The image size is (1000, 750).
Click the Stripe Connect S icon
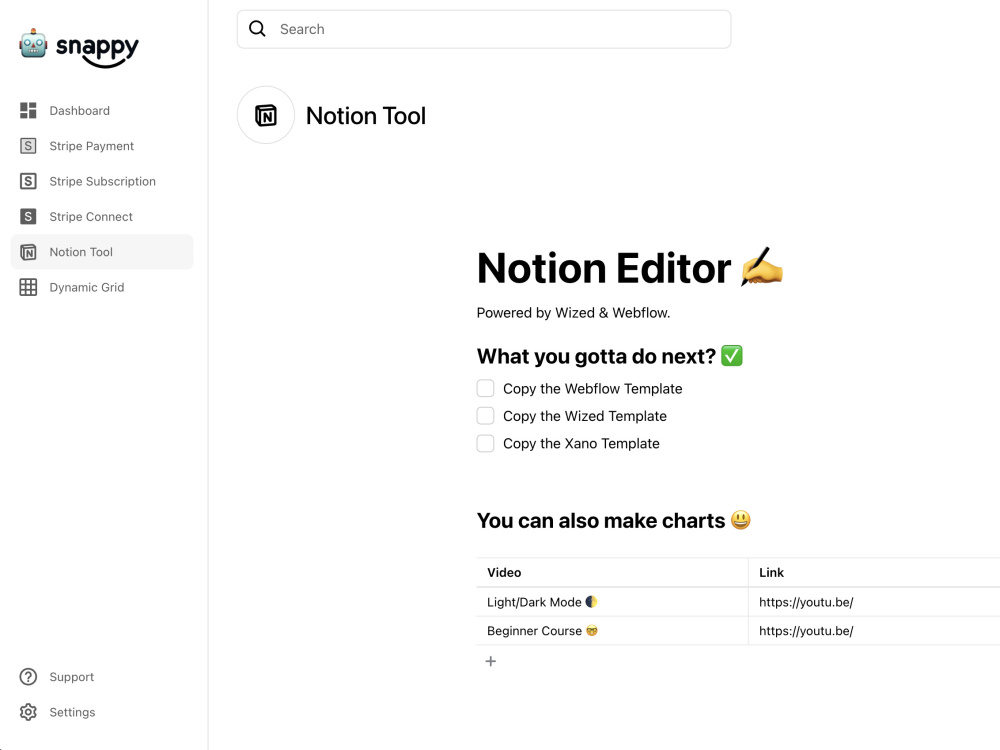click(28, 217)
